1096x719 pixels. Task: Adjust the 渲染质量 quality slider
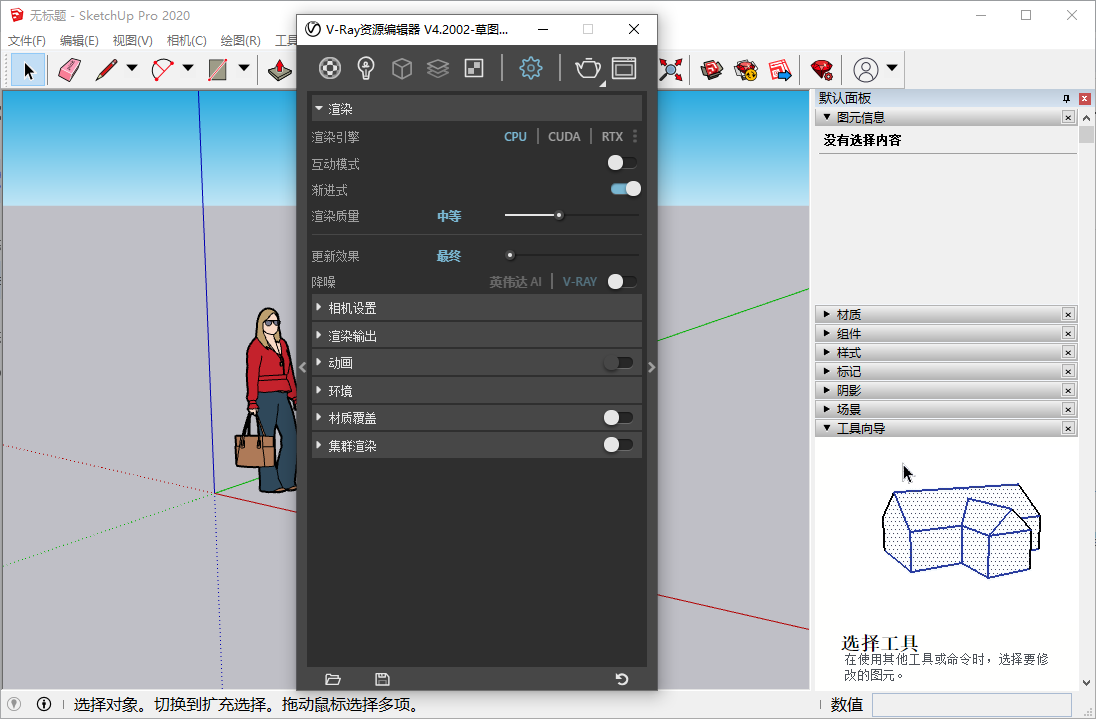point(558,214)
